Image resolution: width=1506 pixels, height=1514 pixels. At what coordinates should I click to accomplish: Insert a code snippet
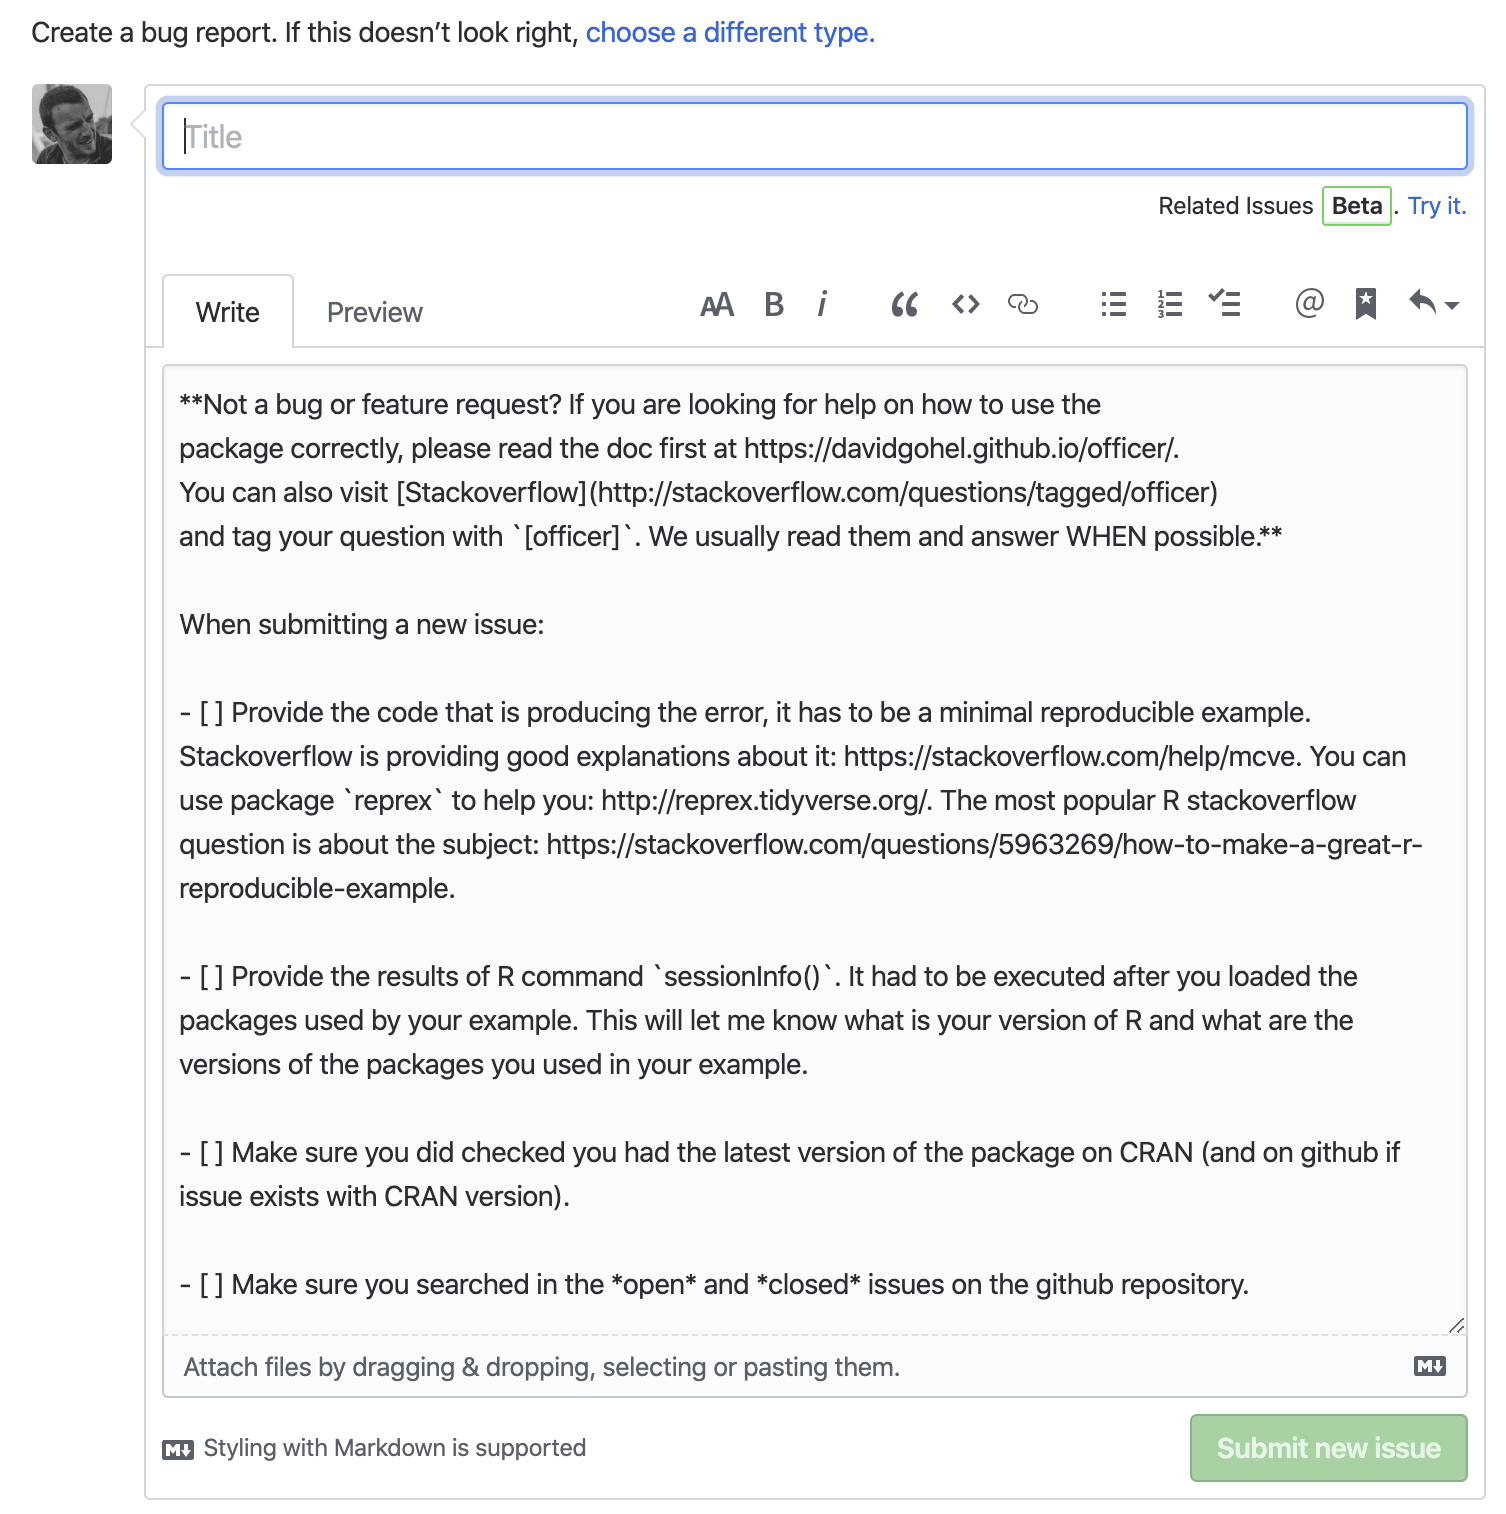965,305
